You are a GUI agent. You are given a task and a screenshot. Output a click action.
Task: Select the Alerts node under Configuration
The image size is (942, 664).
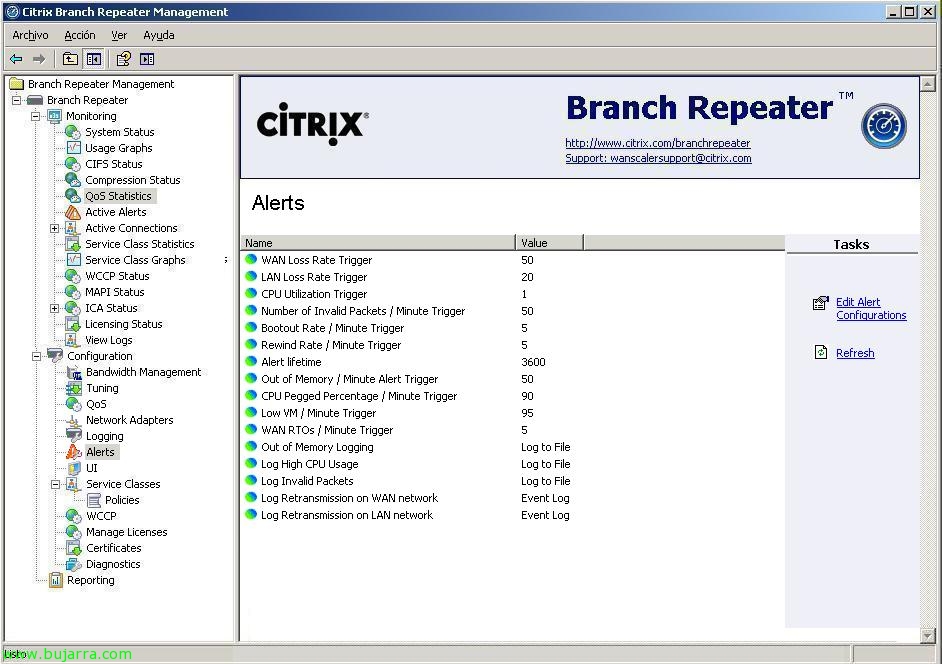pos(100,452)
